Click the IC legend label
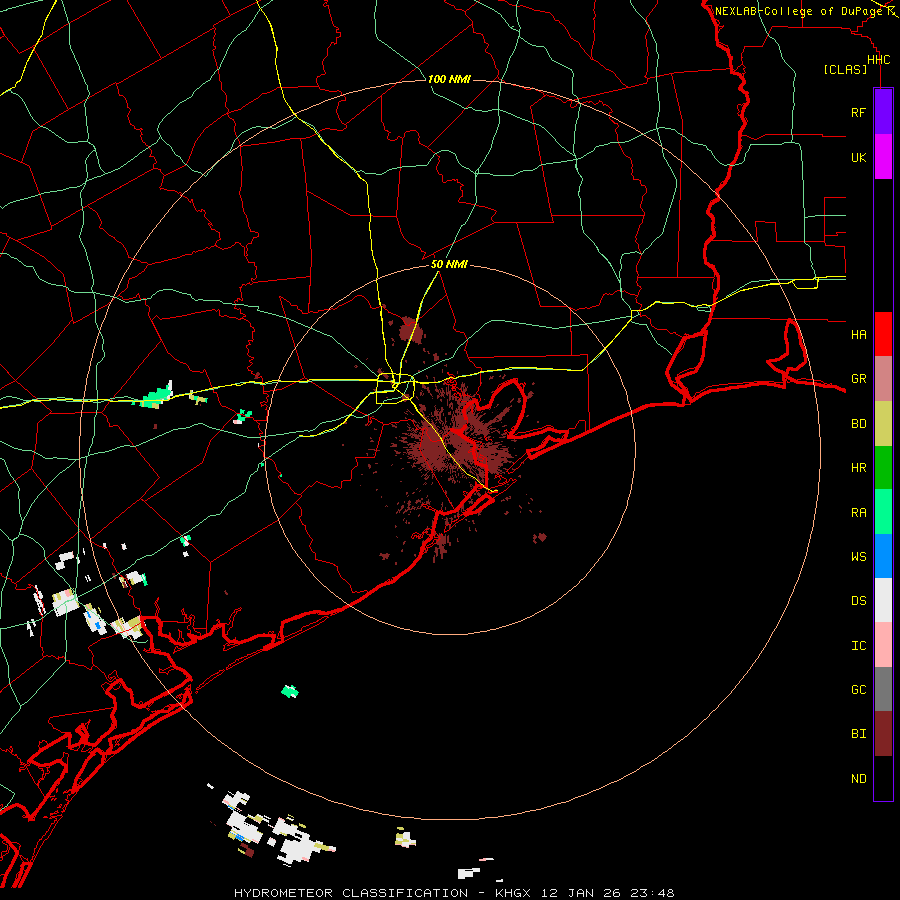The width and height of the screenshot is (900, 900). [x=858, y=646]
